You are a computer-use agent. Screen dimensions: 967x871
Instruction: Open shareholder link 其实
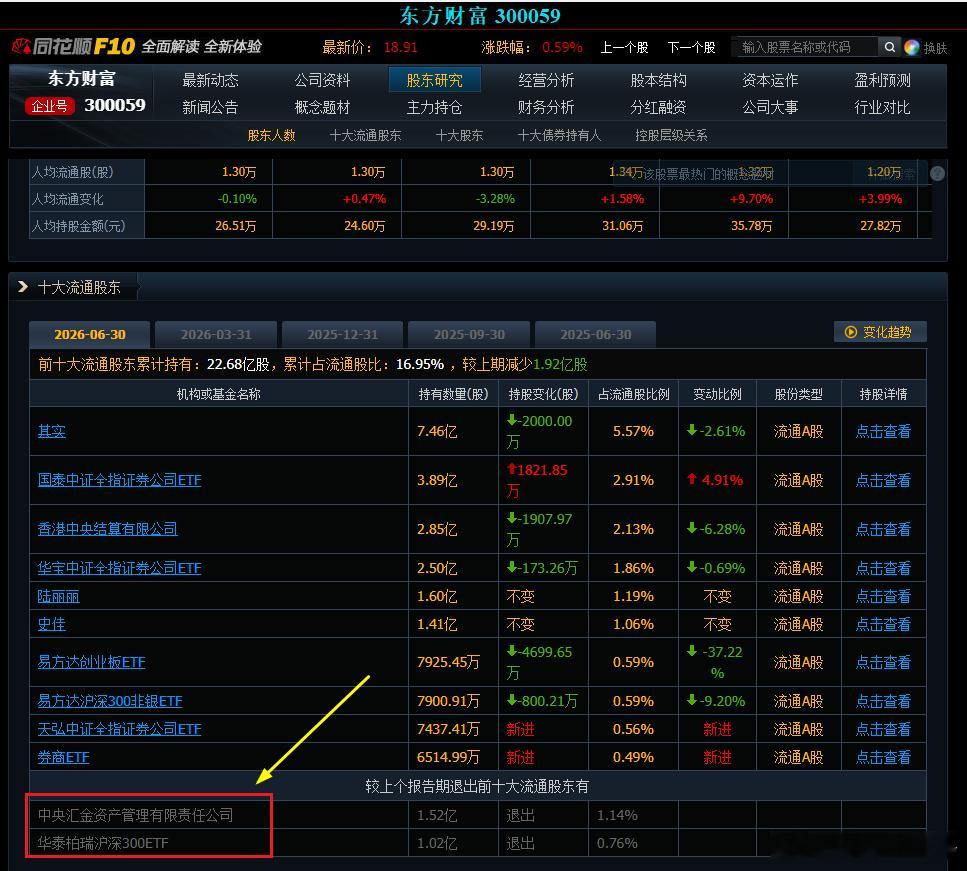coord(52,431)
